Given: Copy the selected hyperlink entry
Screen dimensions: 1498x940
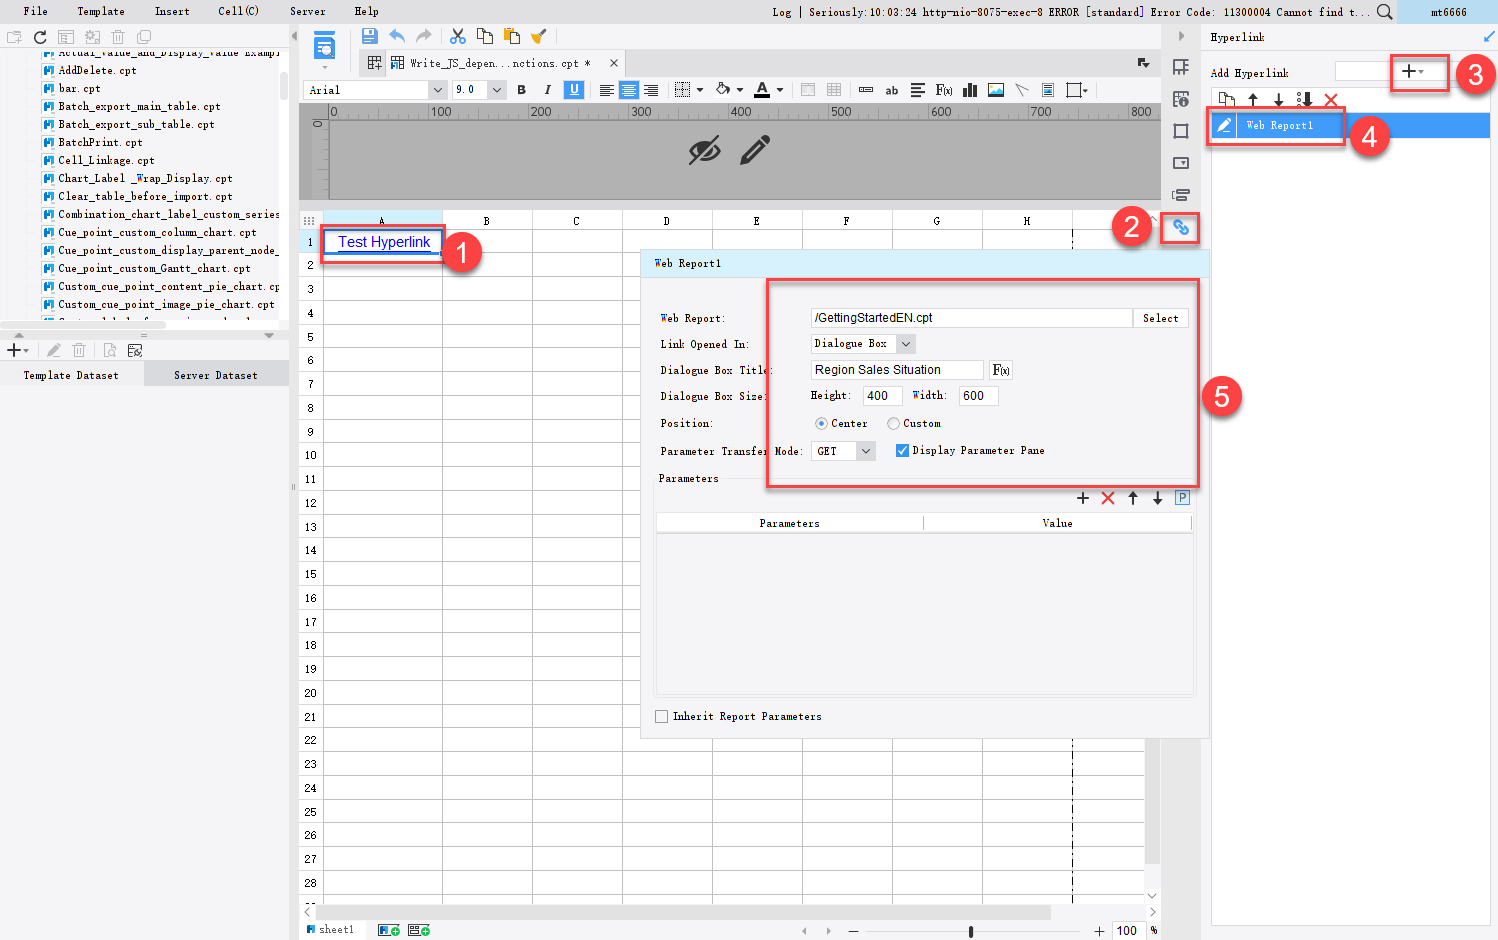Looking at the screenshot, I should click(x=1226, y=99).
